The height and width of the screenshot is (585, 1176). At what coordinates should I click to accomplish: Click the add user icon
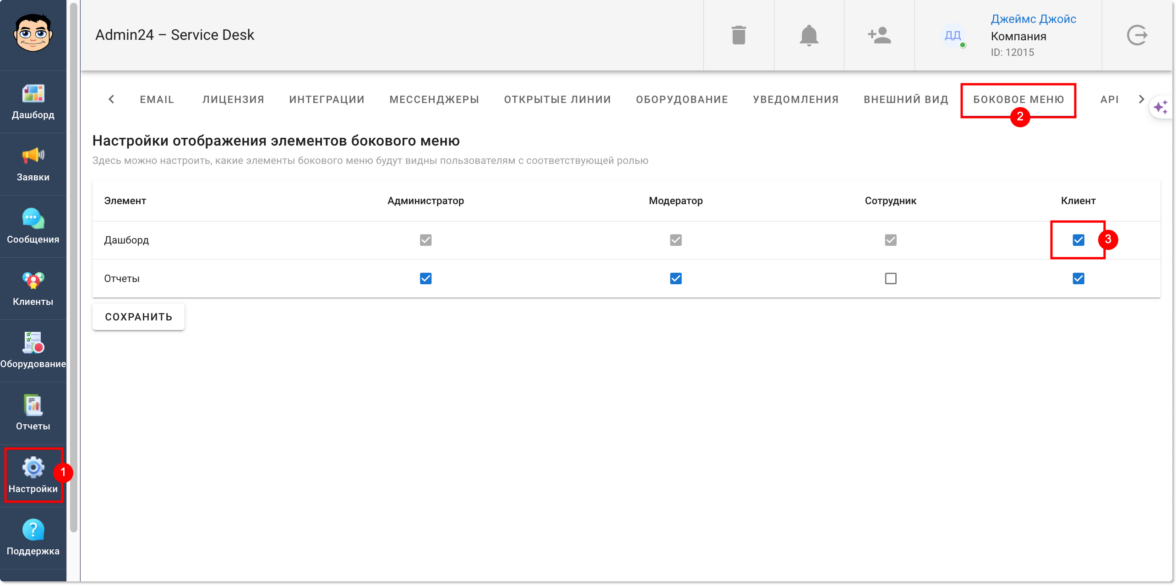tap(879, 35)
